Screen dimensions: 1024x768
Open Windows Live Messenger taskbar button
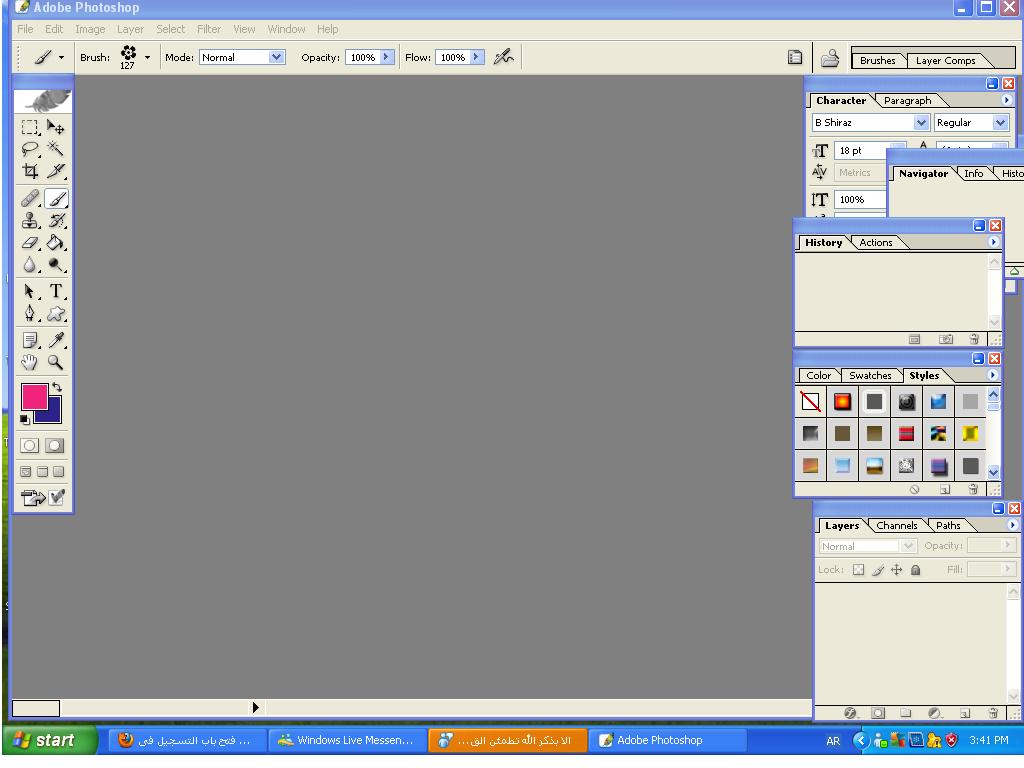[x=347, y=741]
